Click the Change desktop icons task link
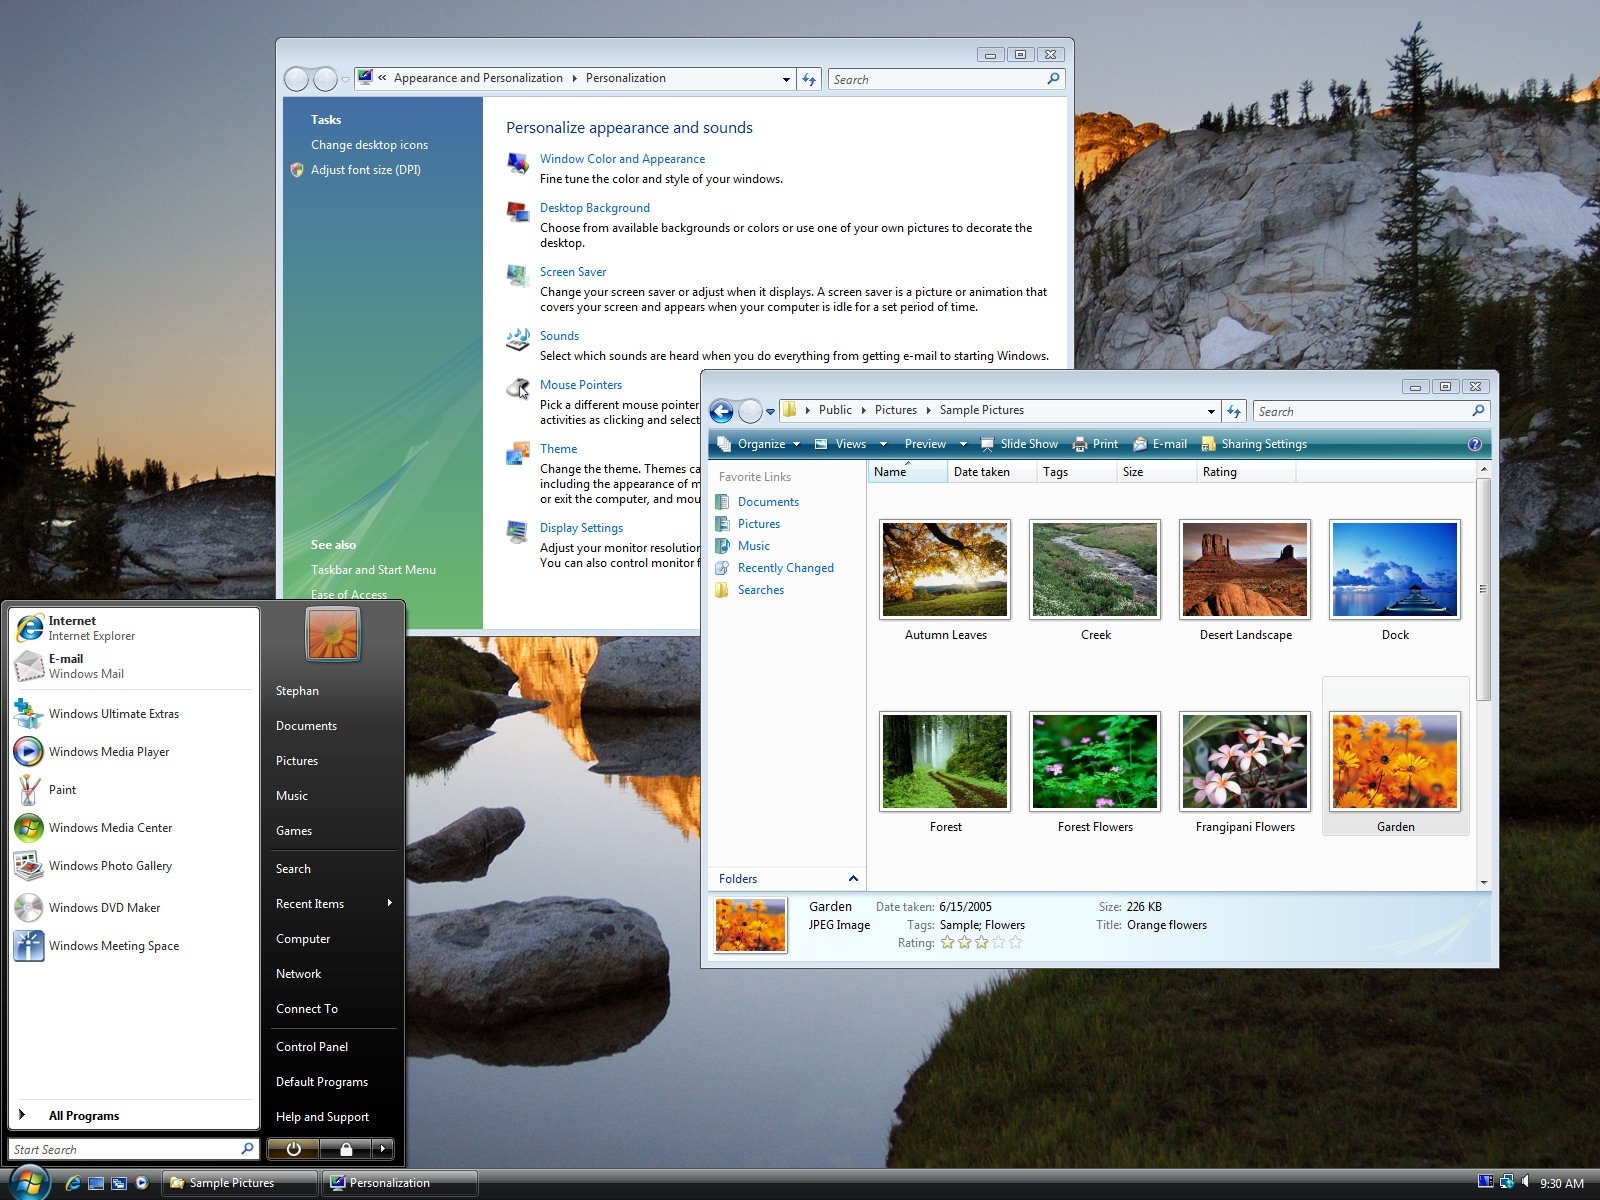Screen dimensions: 1600x1200 click(369, 144)
